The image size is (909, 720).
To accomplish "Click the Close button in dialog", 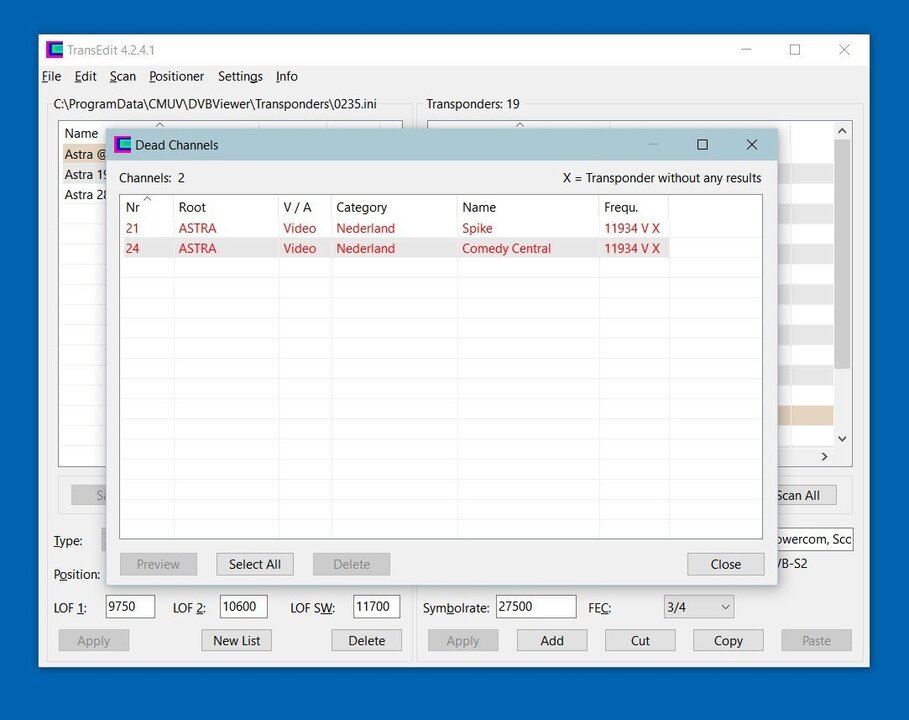I will coord(725,564).
